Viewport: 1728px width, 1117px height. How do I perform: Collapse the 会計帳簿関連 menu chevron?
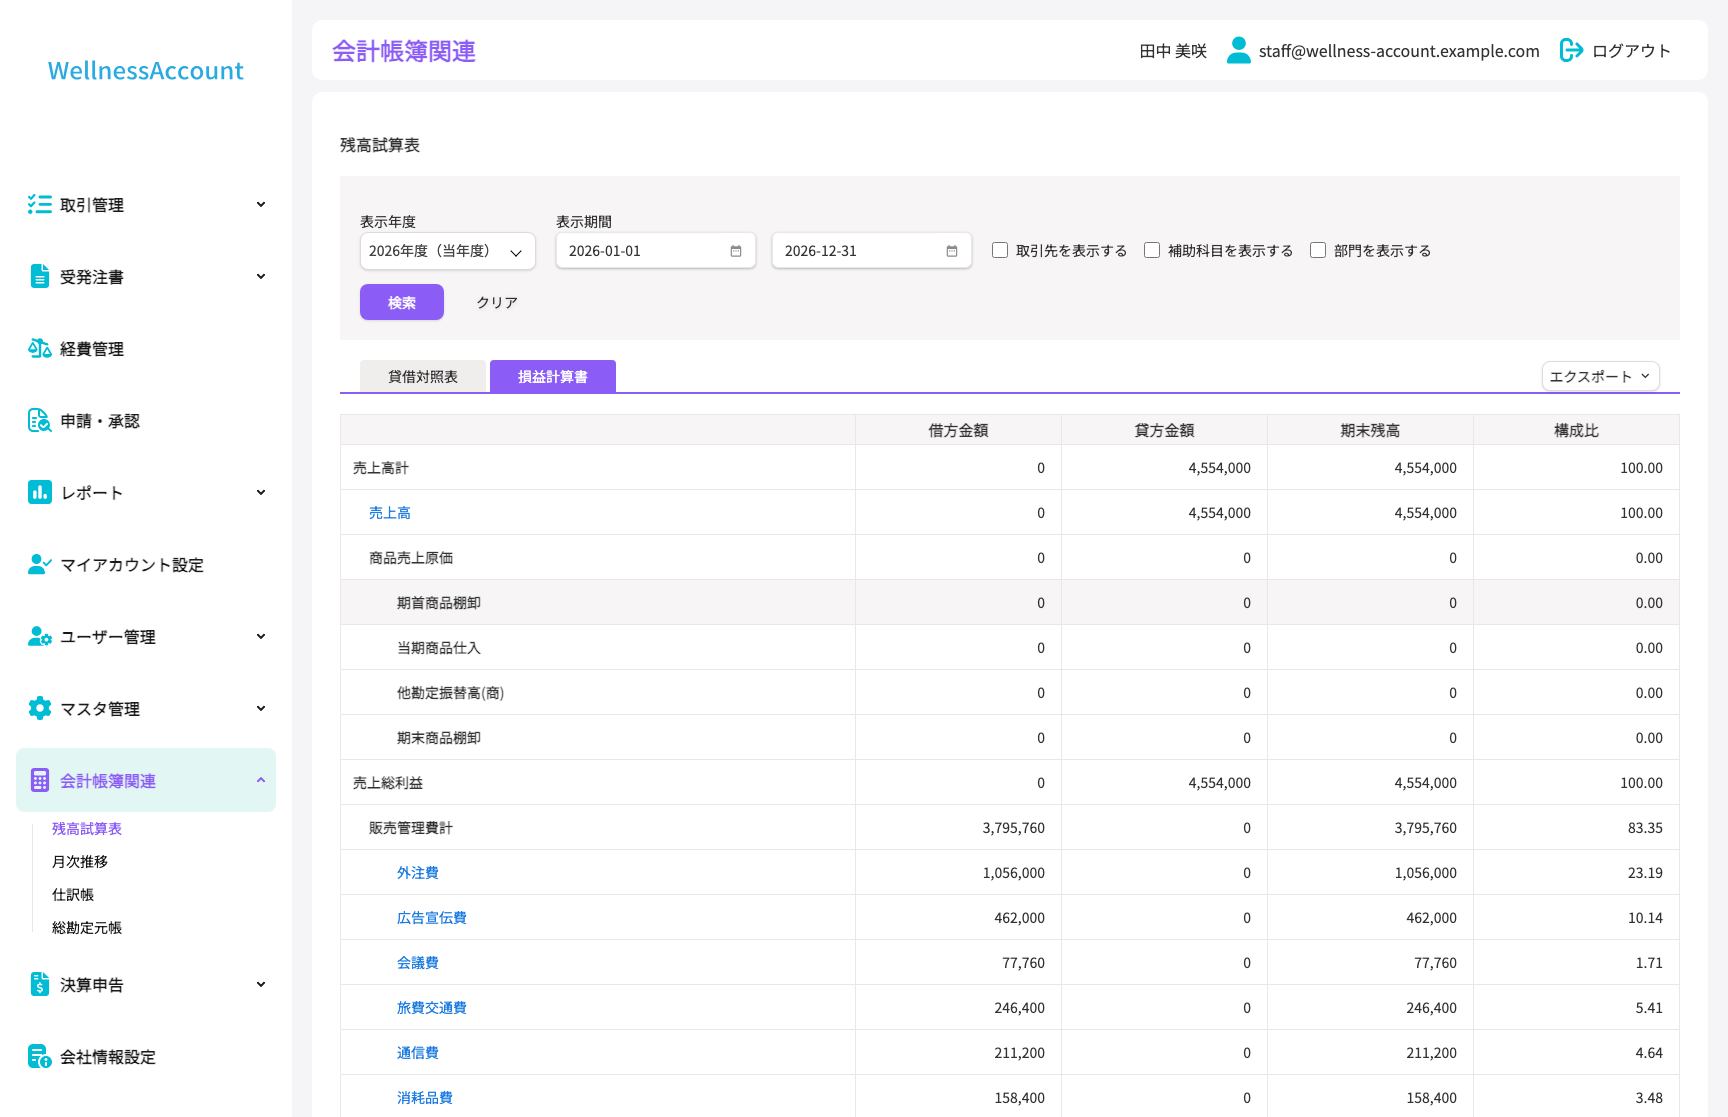click(x=261, y=781)
